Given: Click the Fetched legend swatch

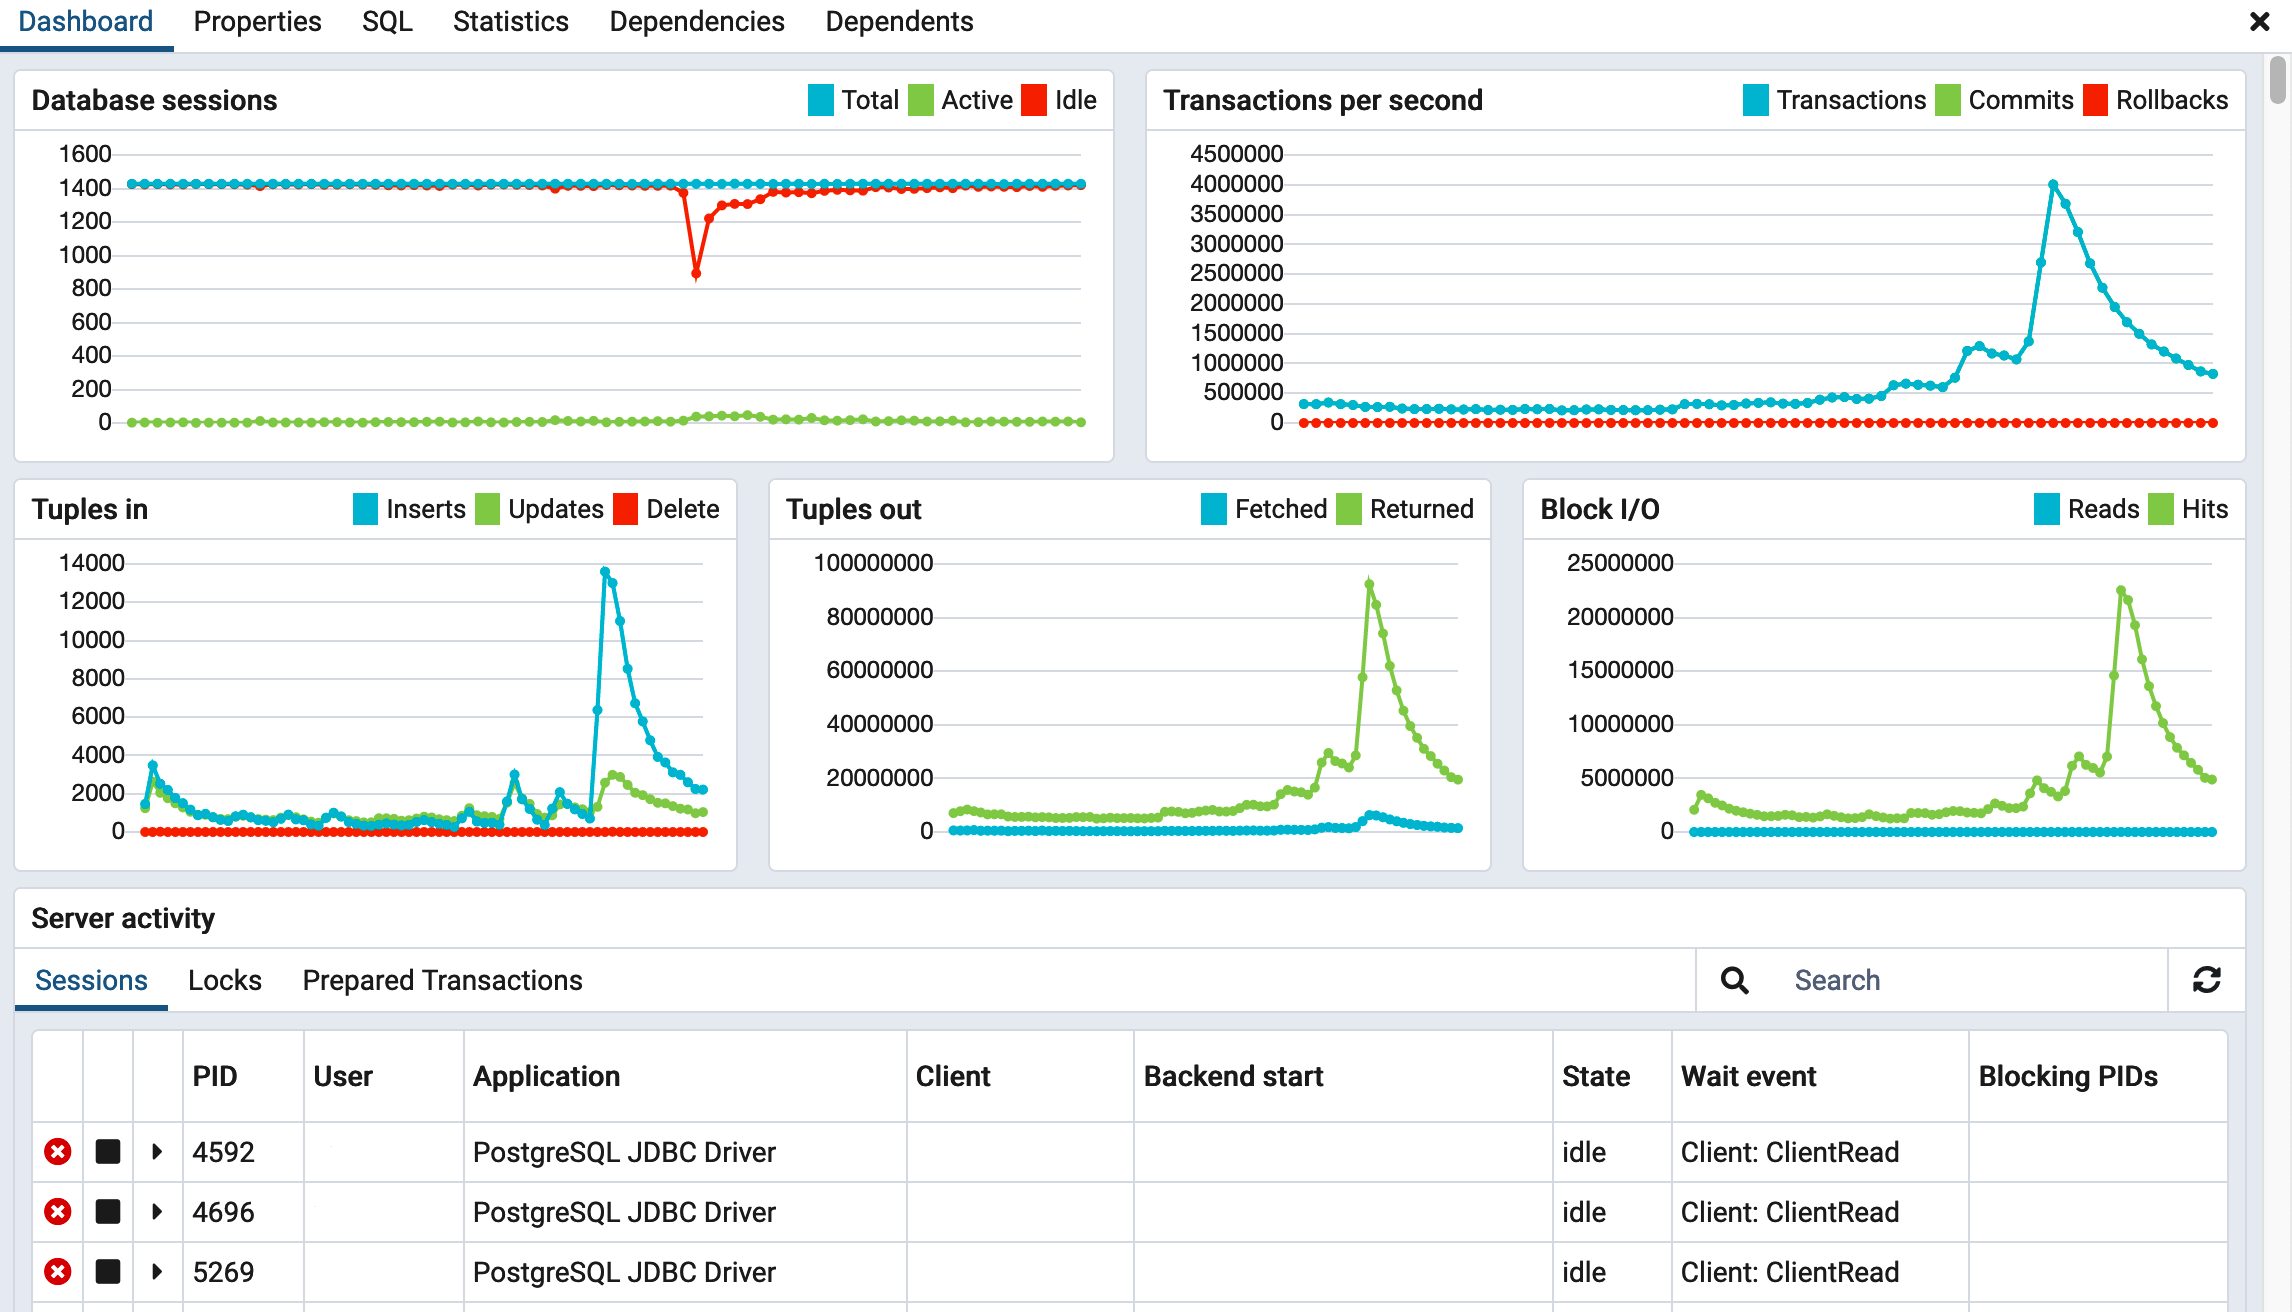Looking at the screenshot, I should pyautogui.click(x=1214, y=509).
